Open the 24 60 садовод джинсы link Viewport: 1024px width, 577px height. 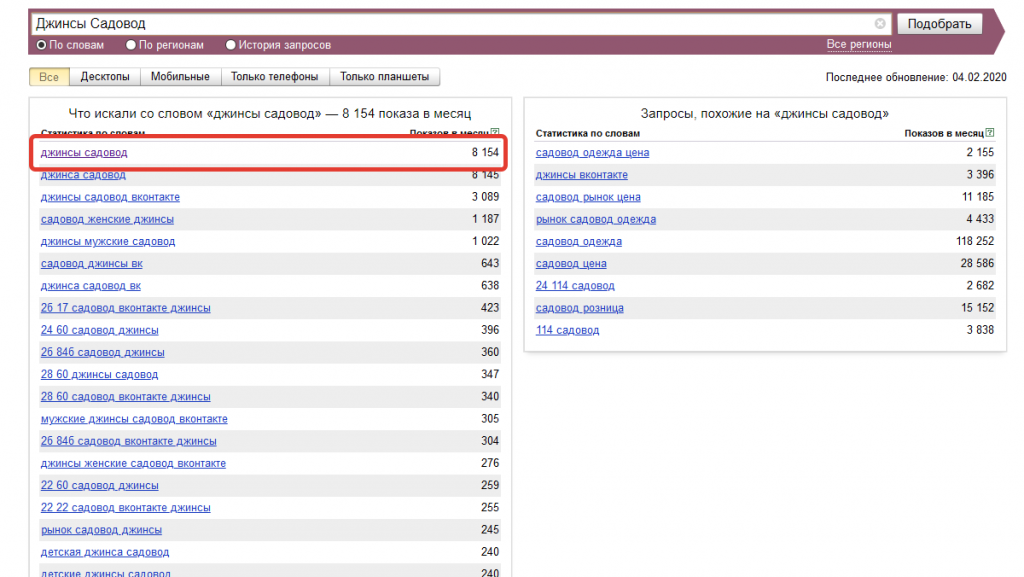coord(99,330)
